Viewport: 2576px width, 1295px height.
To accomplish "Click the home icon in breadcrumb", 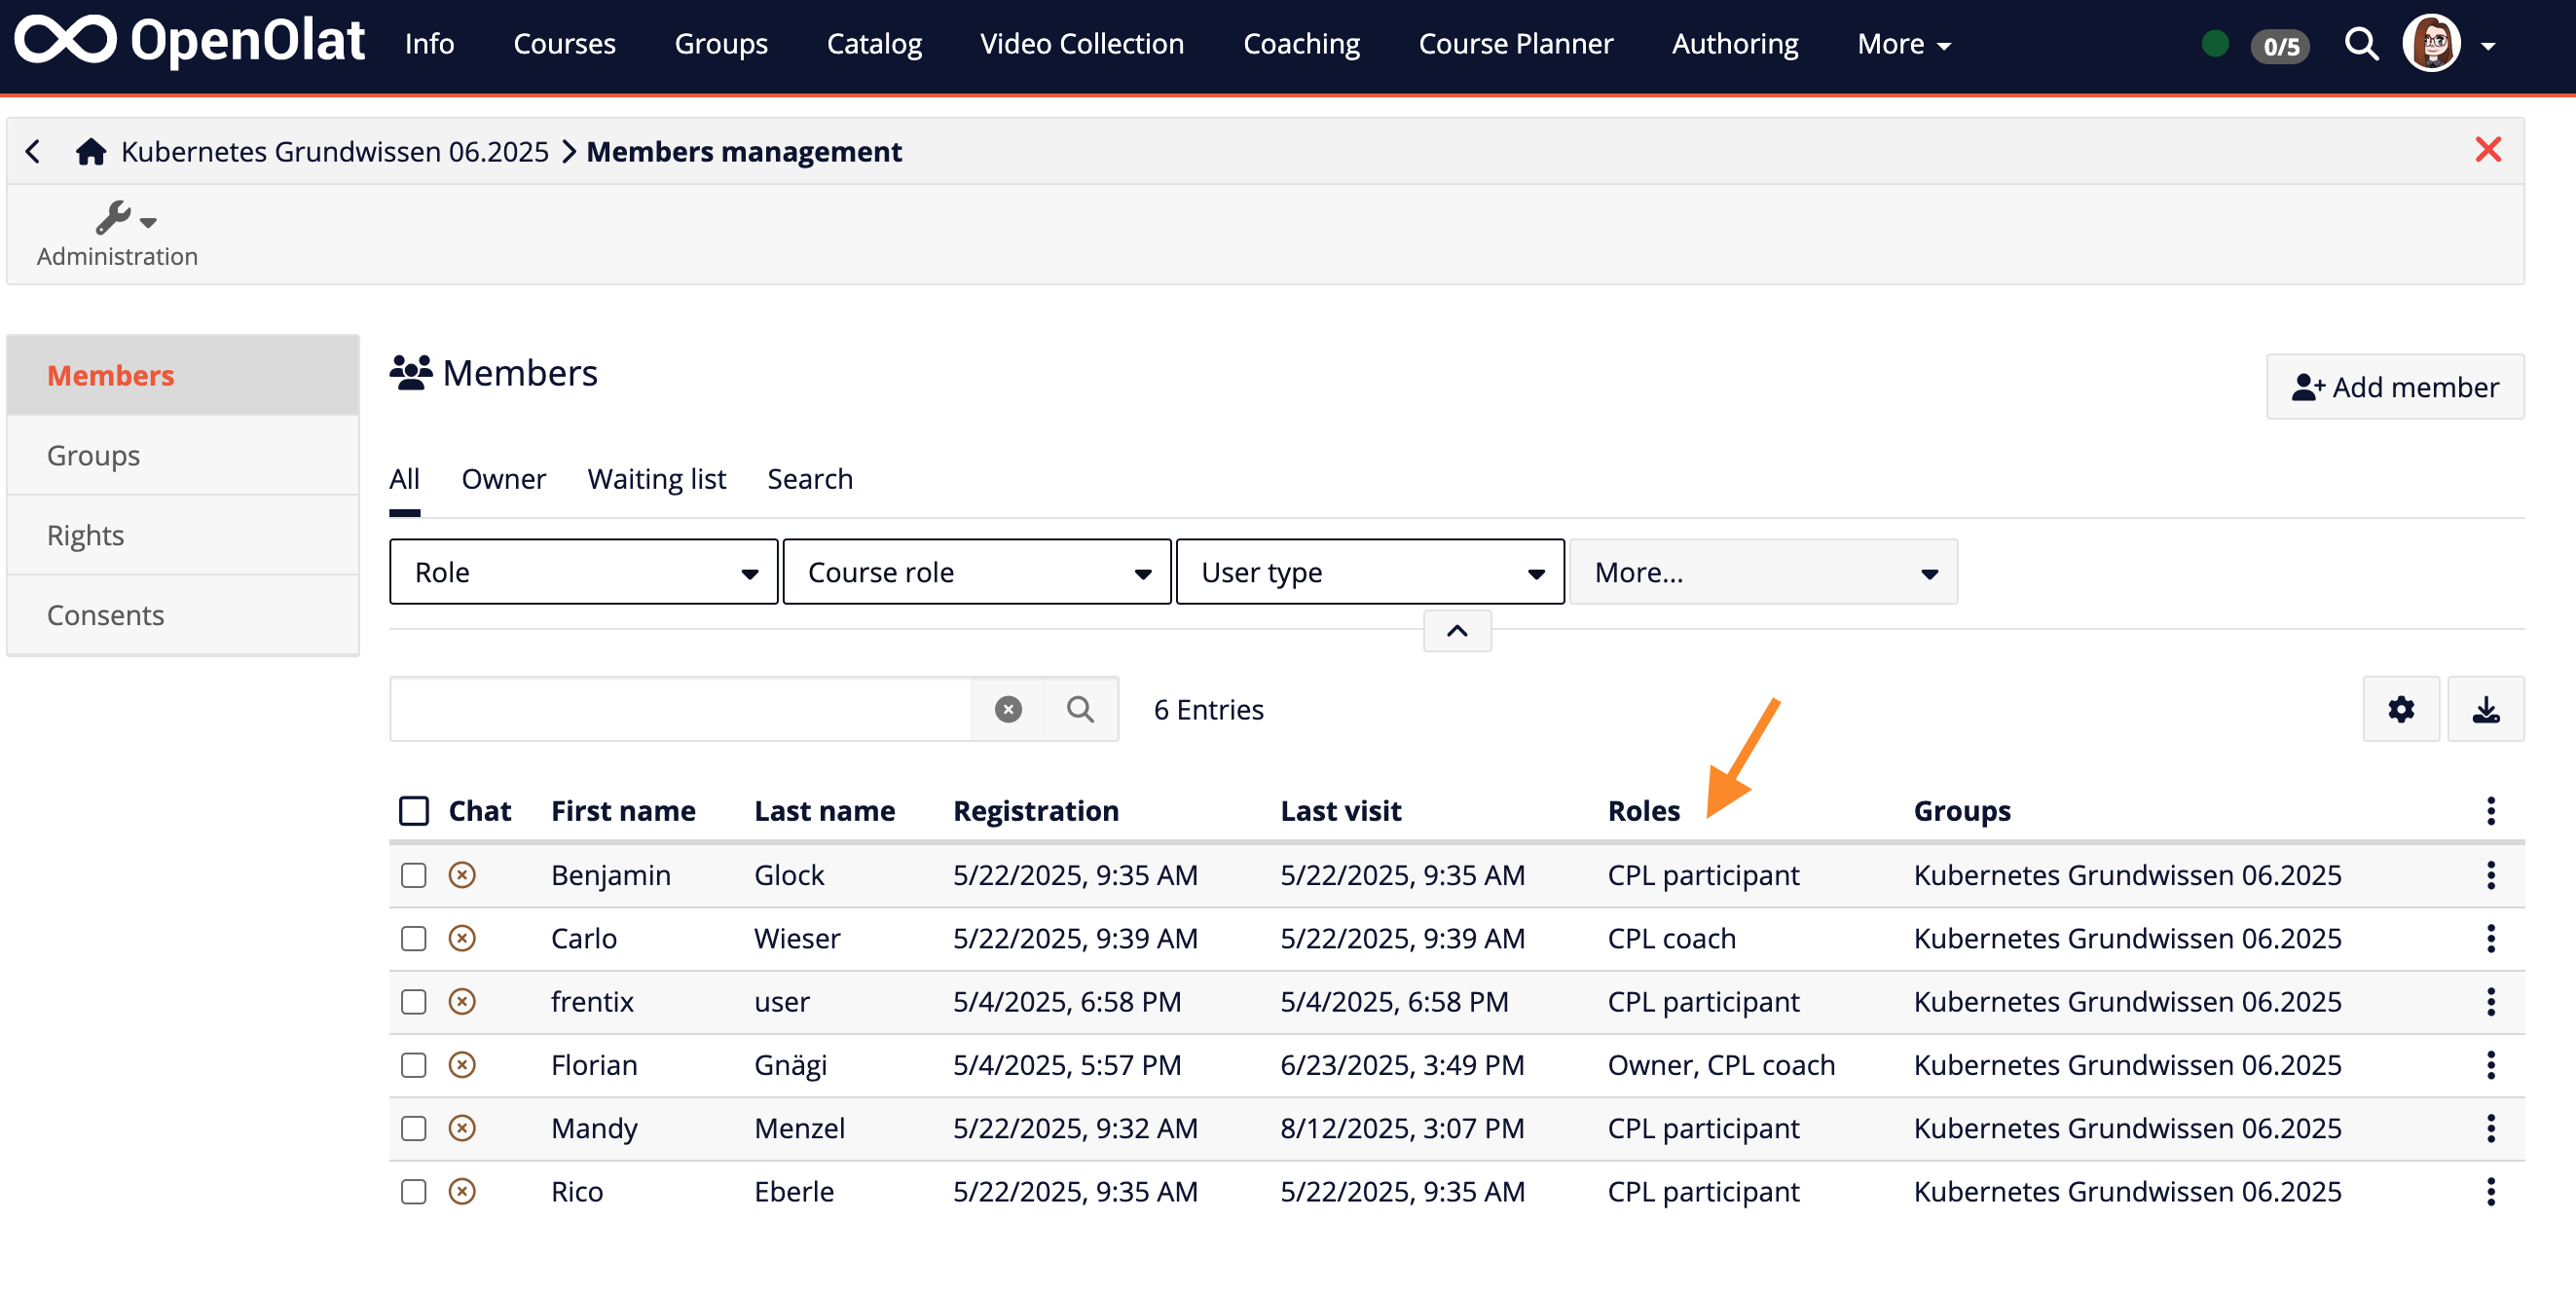I will coord(91,151).
